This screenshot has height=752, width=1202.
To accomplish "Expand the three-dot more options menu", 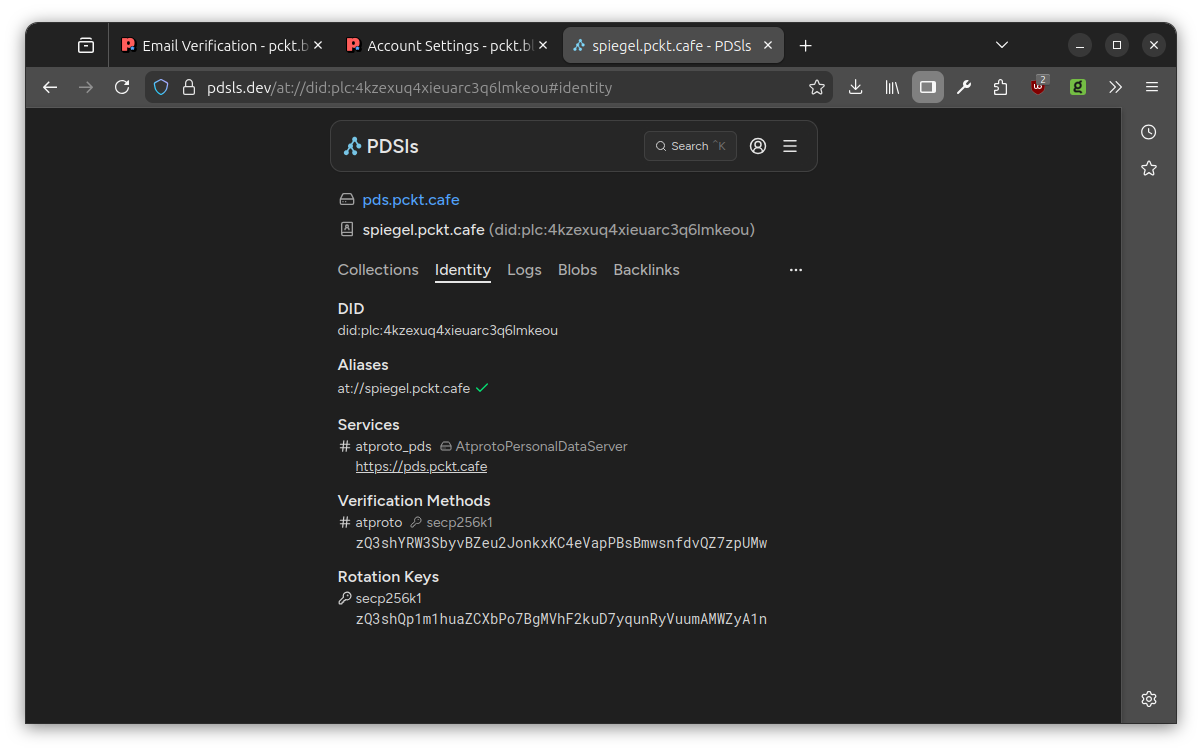I will tap(796, 270).
